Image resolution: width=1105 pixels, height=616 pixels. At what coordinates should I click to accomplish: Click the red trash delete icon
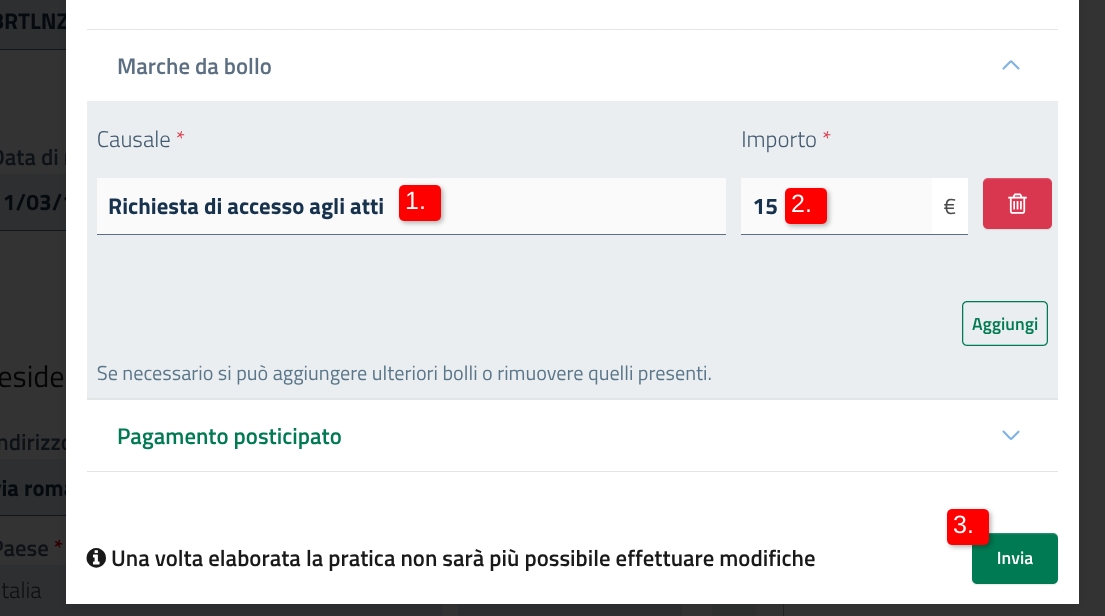[x=1017, y=204]
